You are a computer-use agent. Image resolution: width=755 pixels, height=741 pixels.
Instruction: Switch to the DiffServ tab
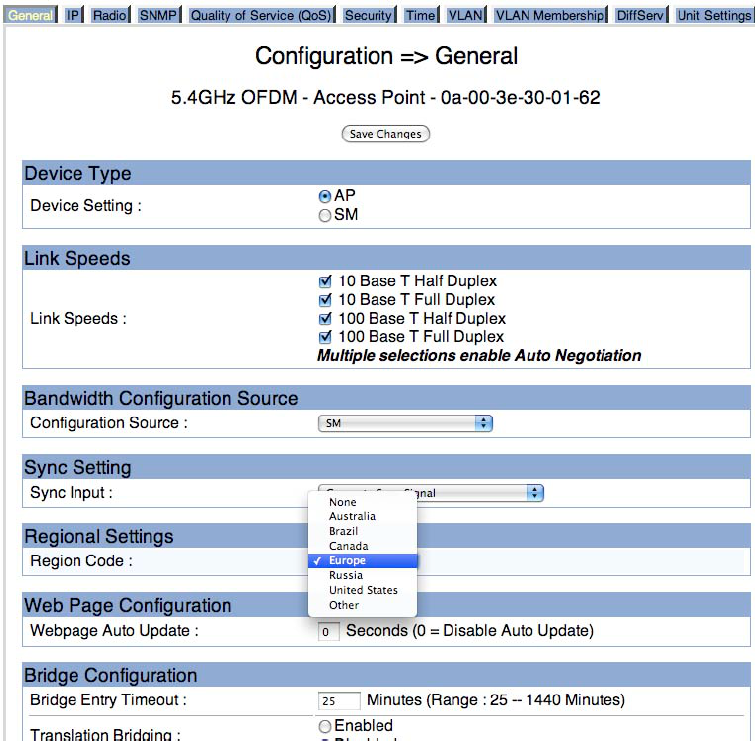[x=640, y=15]
